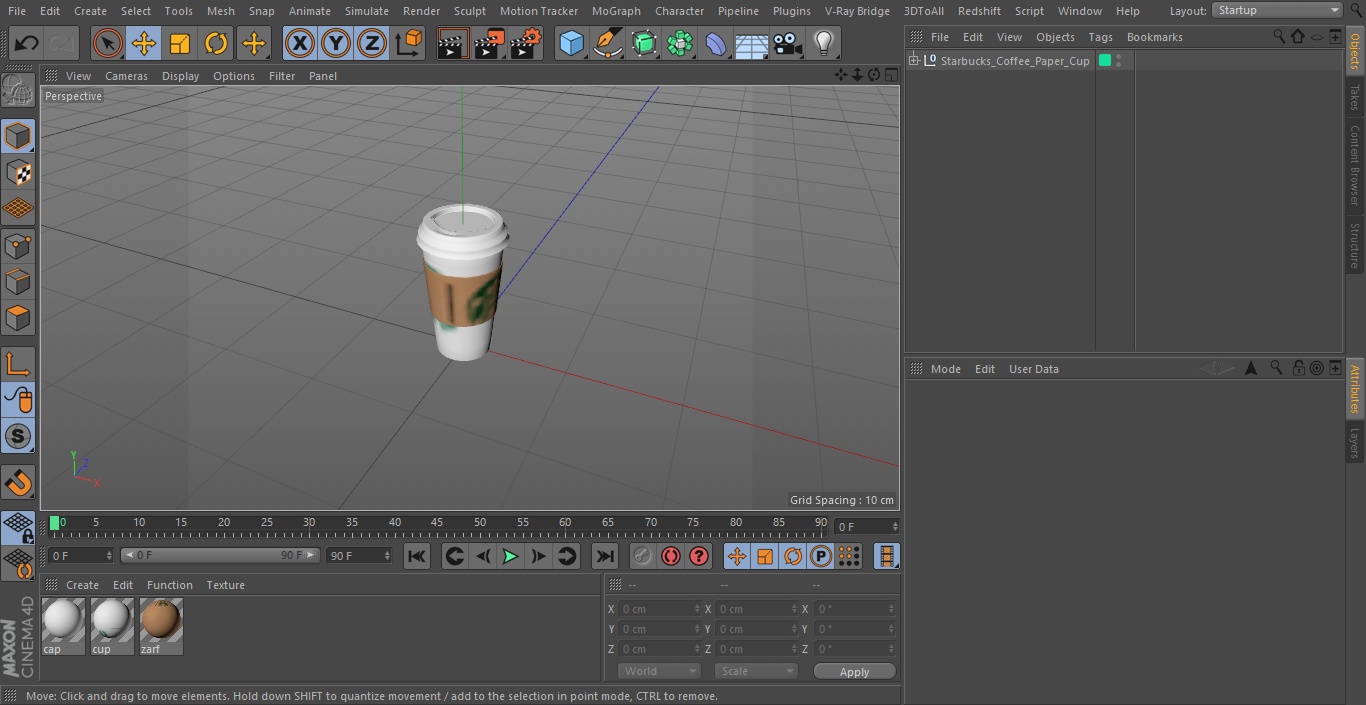Switch to Points mode
This screenshot has width=1366, height=705.
18,245
